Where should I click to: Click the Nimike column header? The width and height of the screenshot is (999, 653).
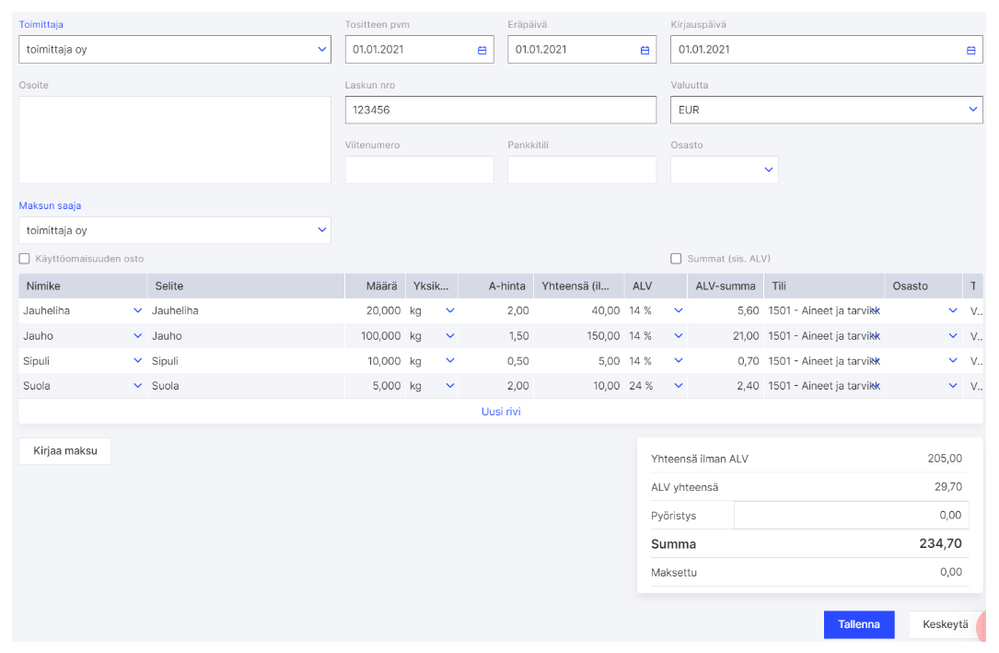tap(44, 286)
